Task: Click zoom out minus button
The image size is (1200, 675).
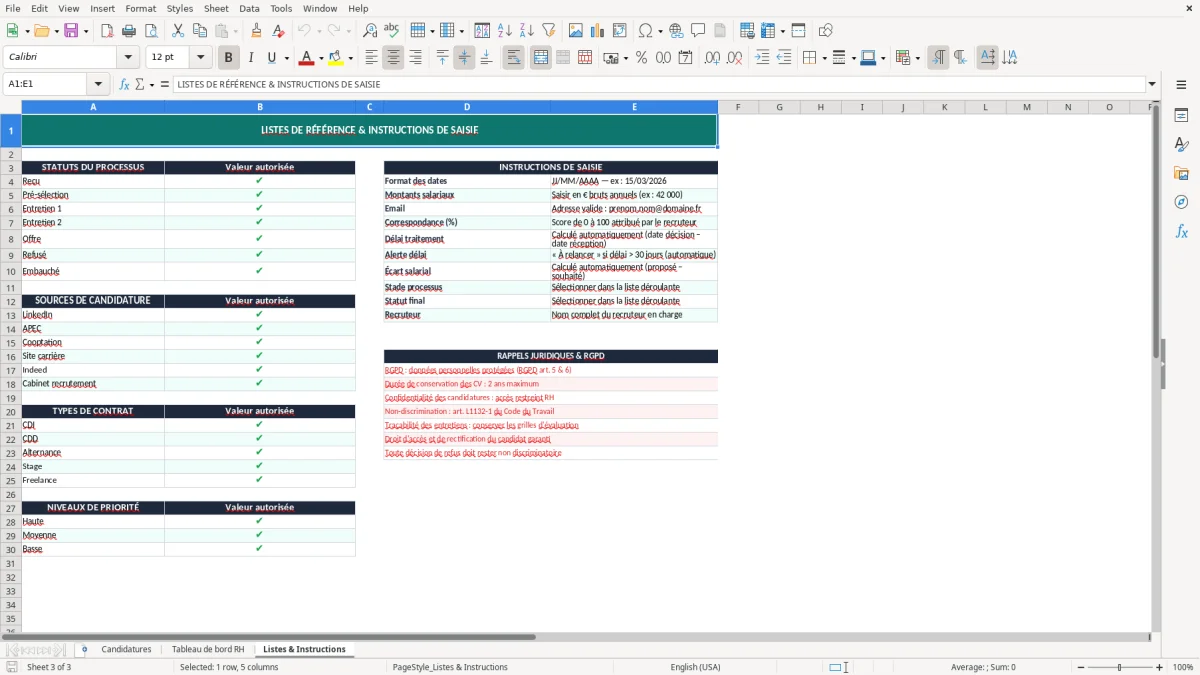Action: click(1081, 667)
